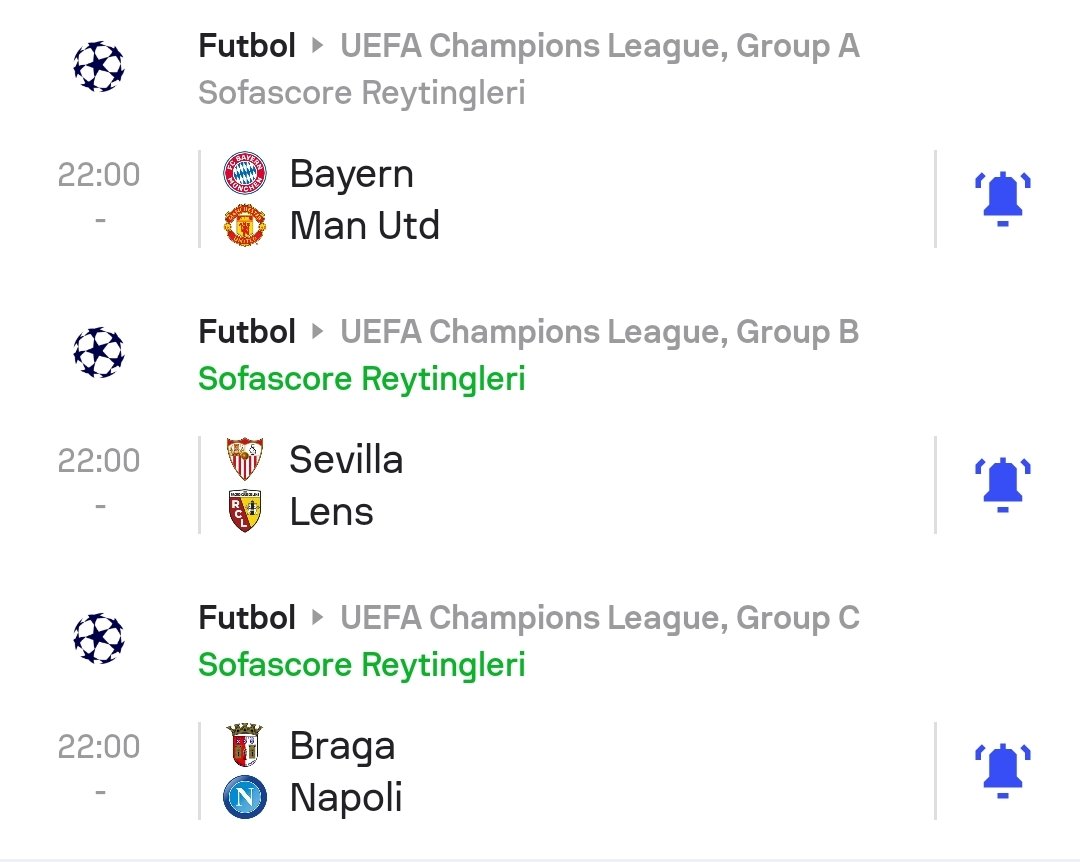This screenshot has height=862, width=1080.
Task: Open the green Sofascore Reytingleri link under Group C
Action: pos(361,665)
